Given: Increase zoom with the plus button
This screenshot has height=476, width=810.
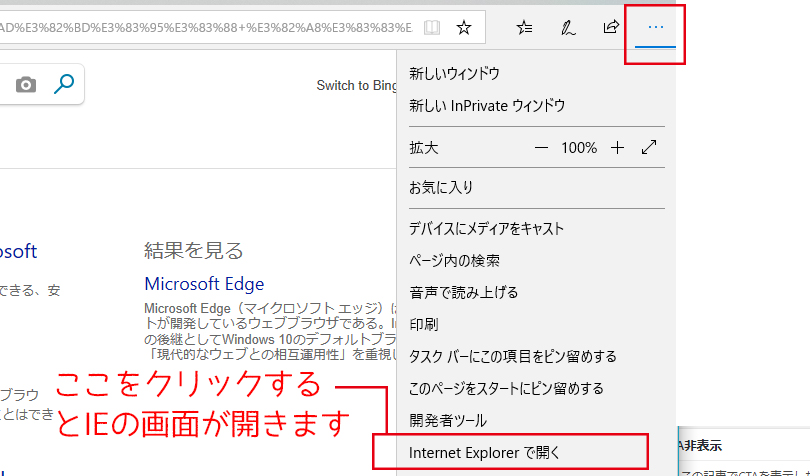Looking at the screenshot, I should (617, 148).
